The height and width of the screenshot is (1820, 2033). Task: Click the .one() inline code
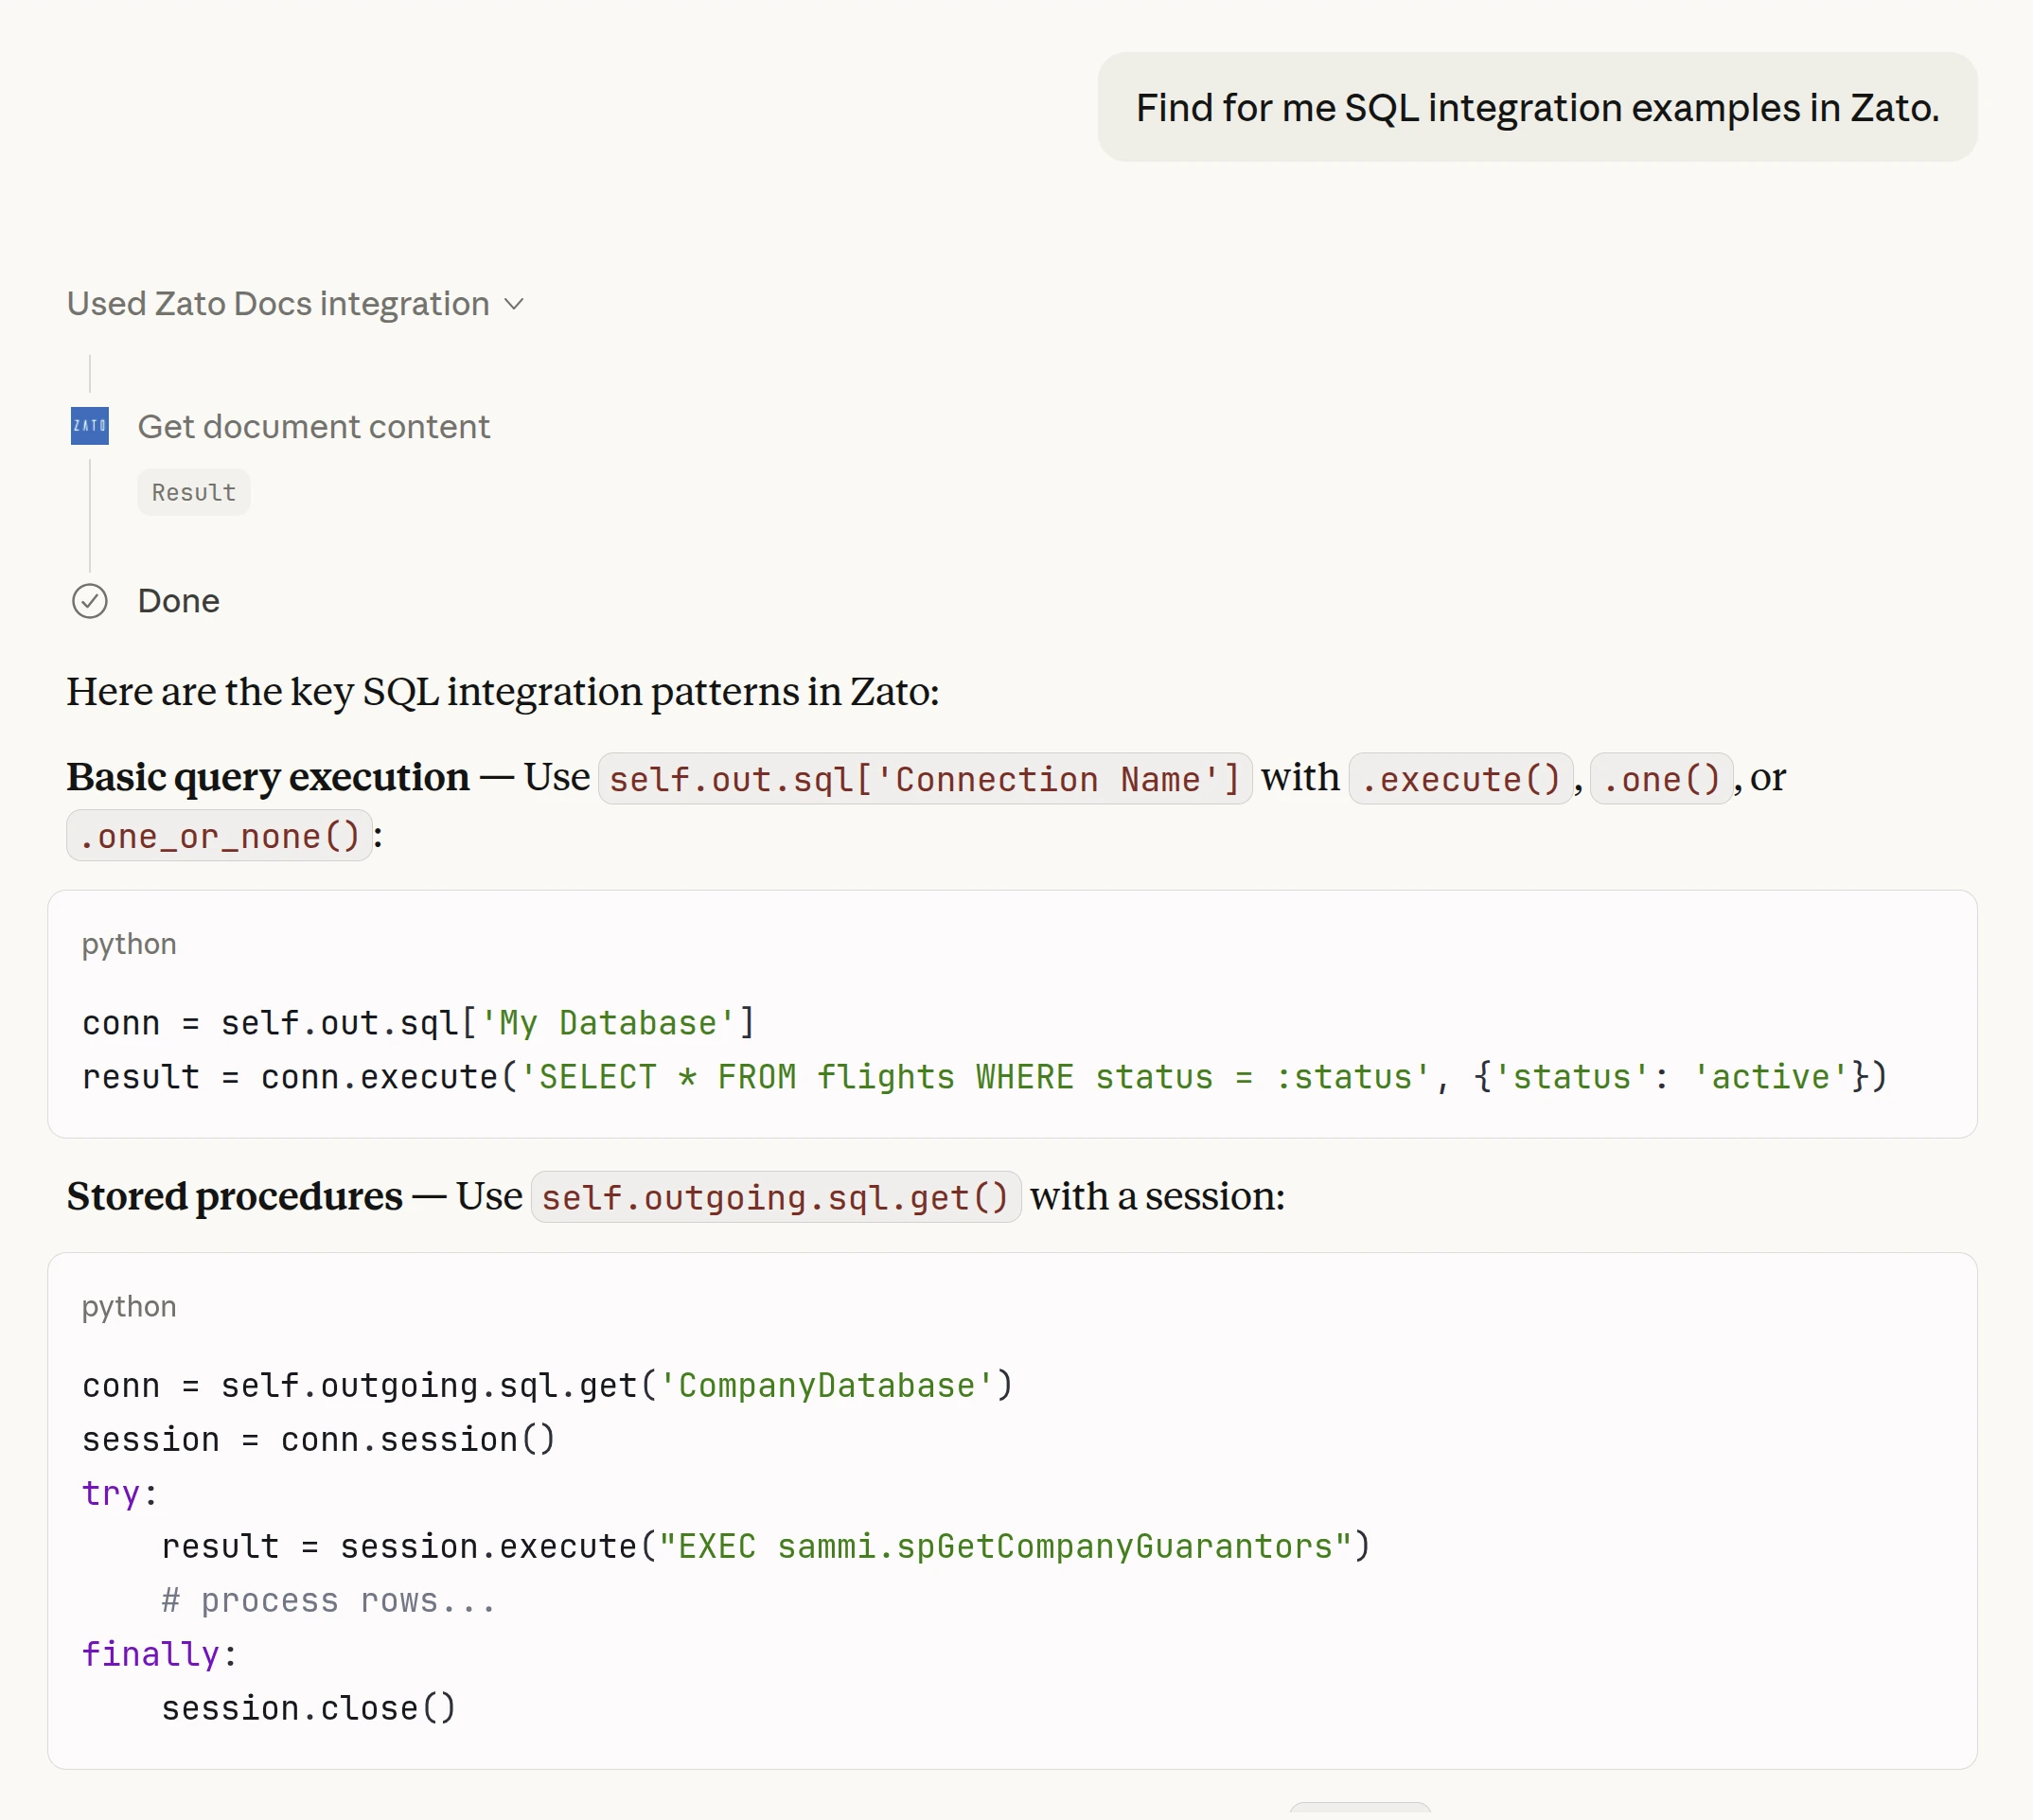pyautogui.click(x=1660, y=779)
